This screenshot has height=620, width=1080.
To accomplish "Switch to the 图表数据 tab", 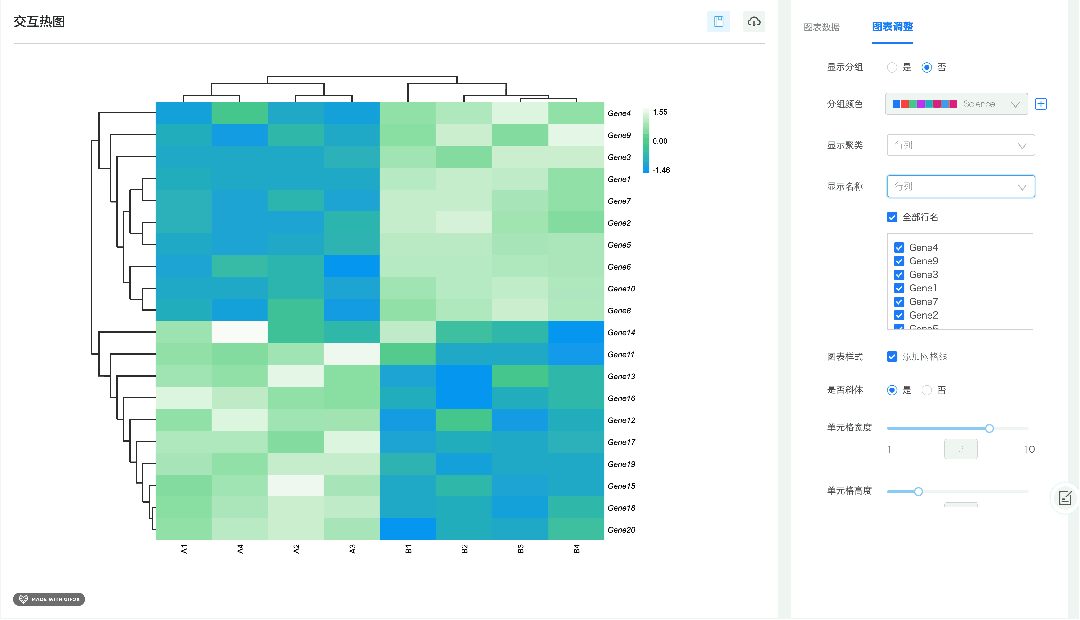I will tap(821, 27).
